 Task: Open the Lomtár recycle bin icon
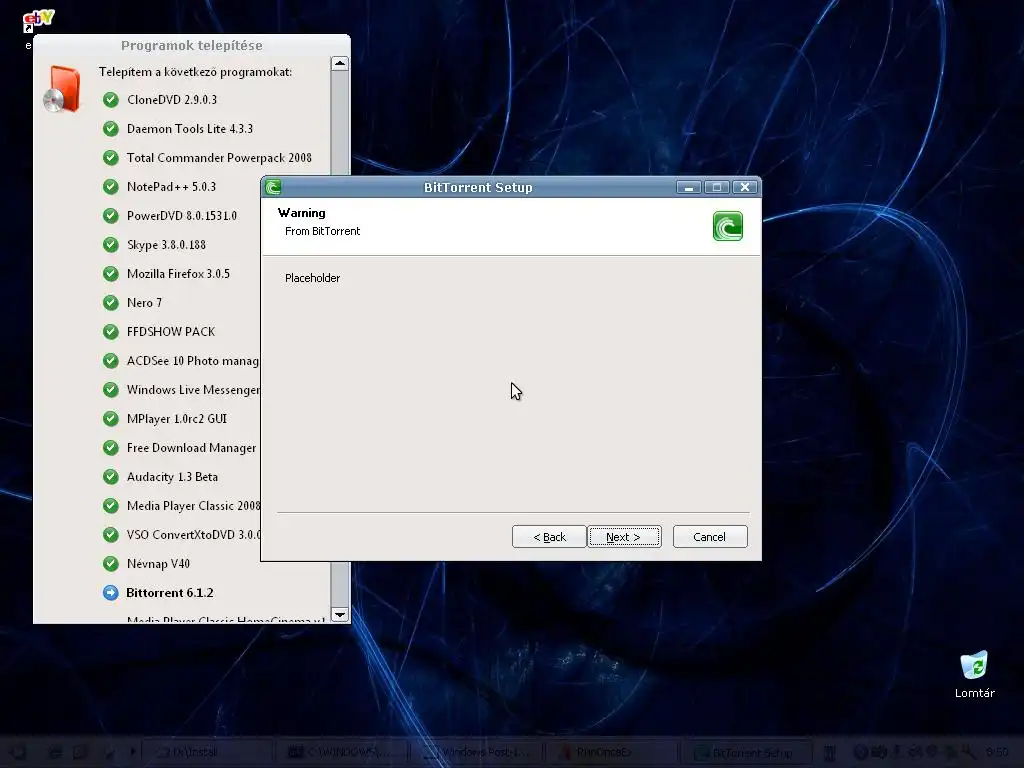point(974,675)
